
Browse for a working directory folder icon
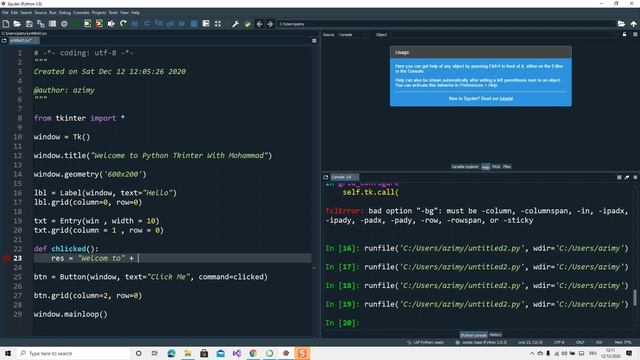tap(621, 24)
